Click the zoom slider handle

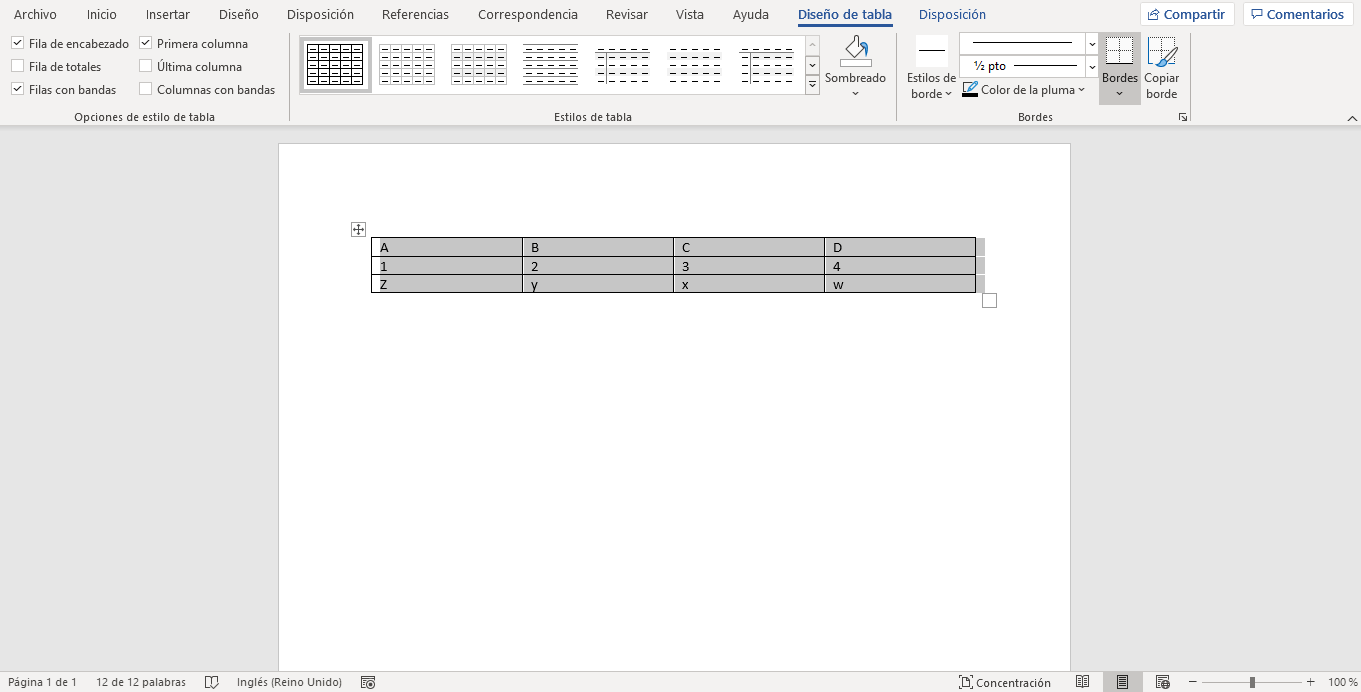click(x=1252, y=682)
